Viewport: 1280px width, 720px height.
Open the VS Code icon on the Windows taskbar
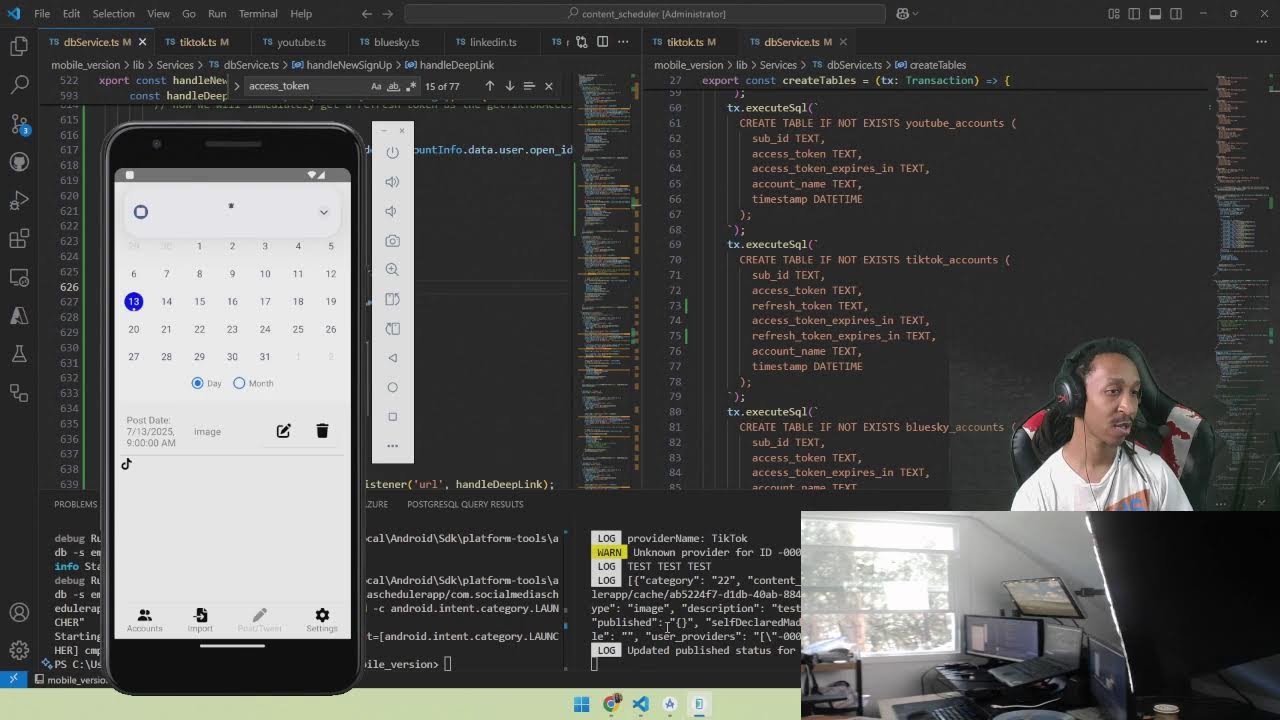click(x=640, y=704)
